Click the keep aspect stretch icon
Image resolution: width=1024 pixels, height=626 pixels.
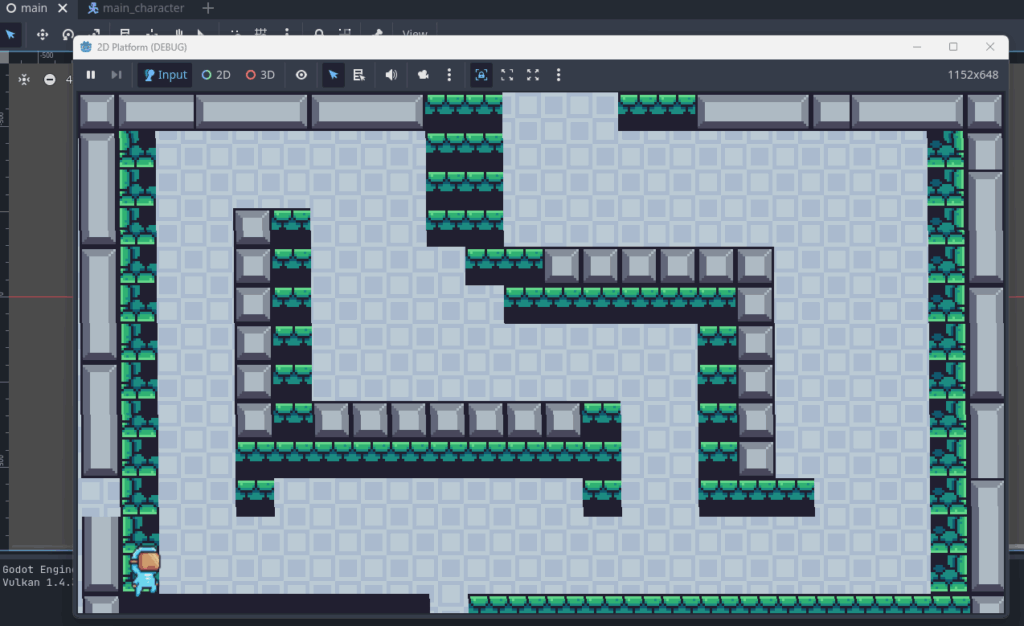tap(507, 75)
